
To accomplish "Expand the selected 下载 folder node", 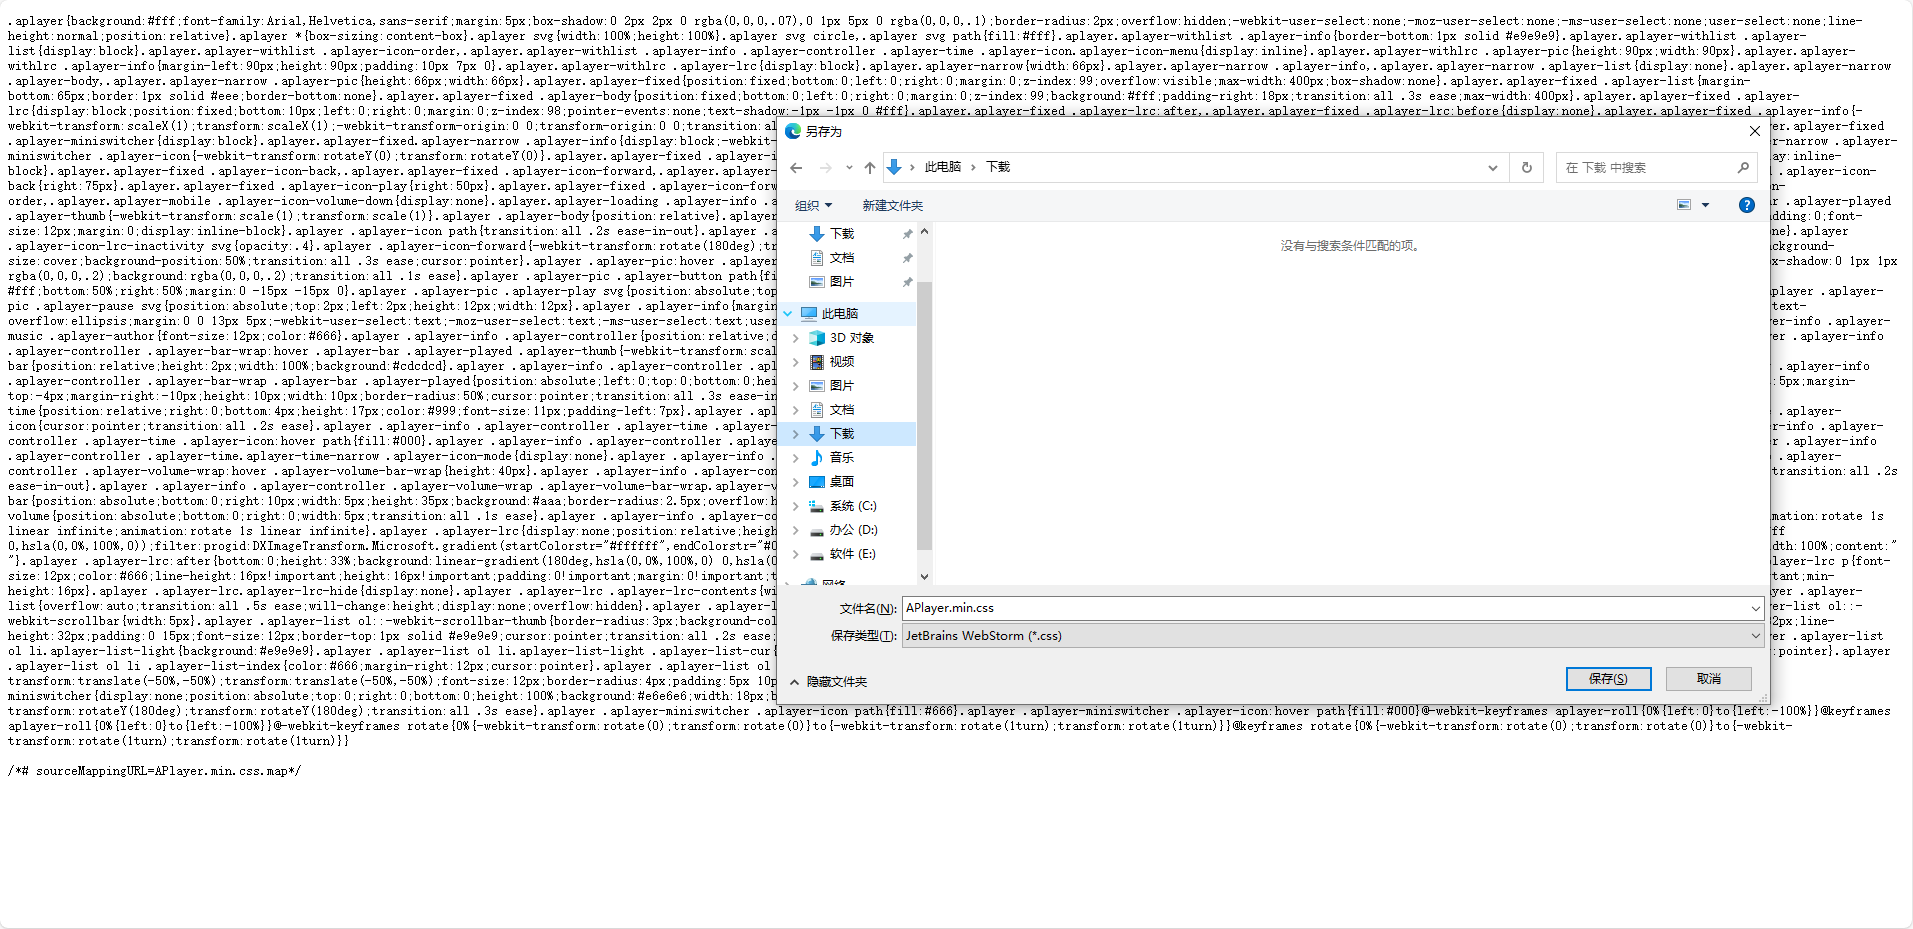I will click(796, 434).
